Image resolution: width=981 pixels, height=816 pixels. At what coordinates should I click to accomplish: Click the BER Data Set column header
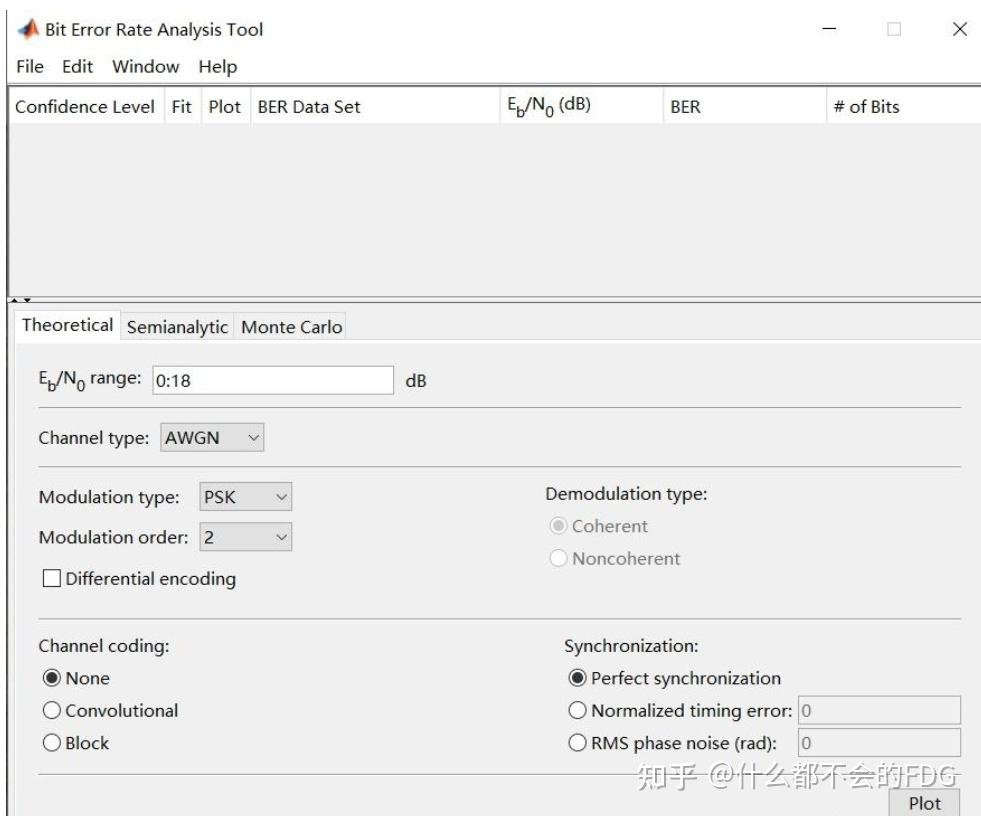point(309,107)
